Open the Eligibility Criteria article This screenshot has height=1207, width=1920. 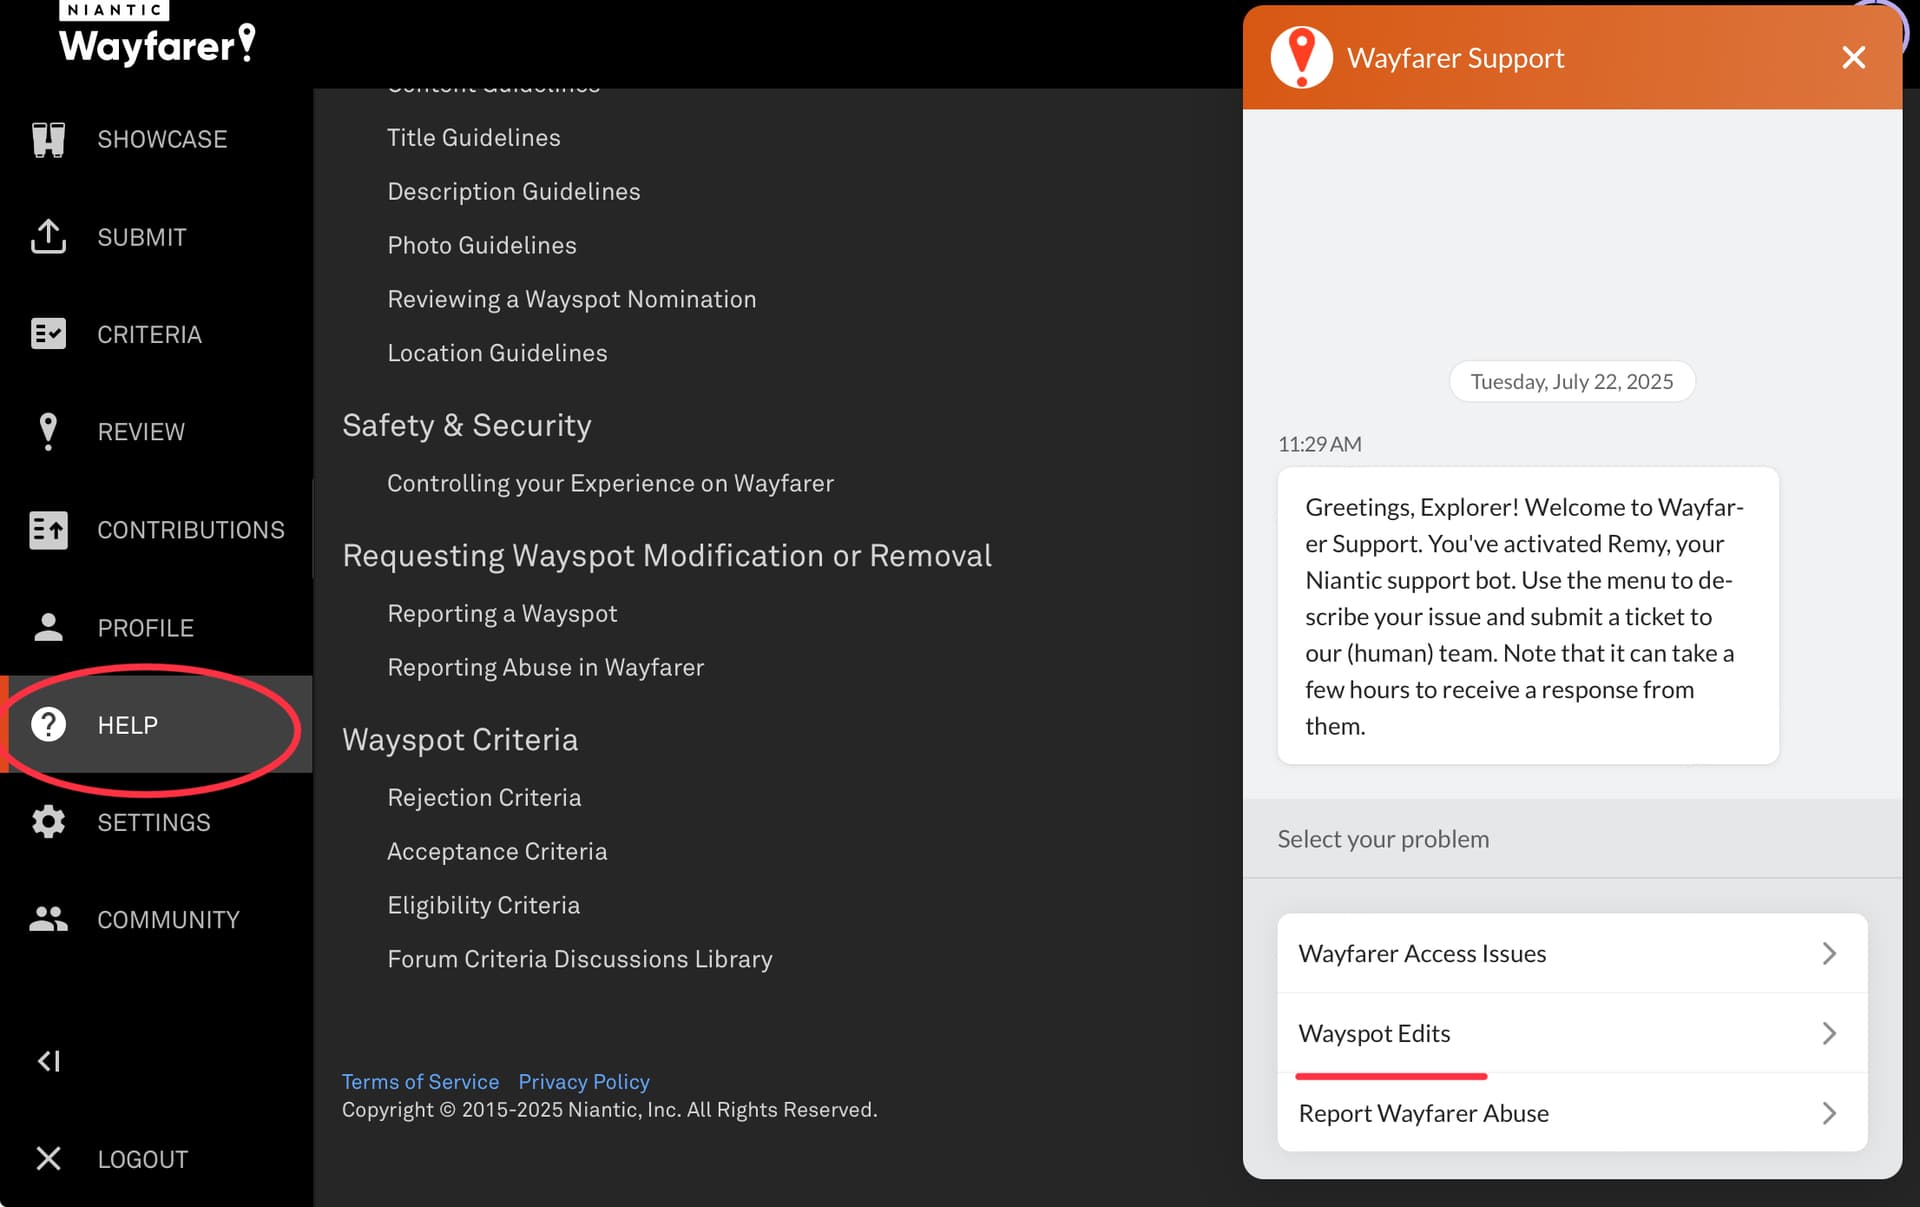pyautogui.click(x=483, y=905)
